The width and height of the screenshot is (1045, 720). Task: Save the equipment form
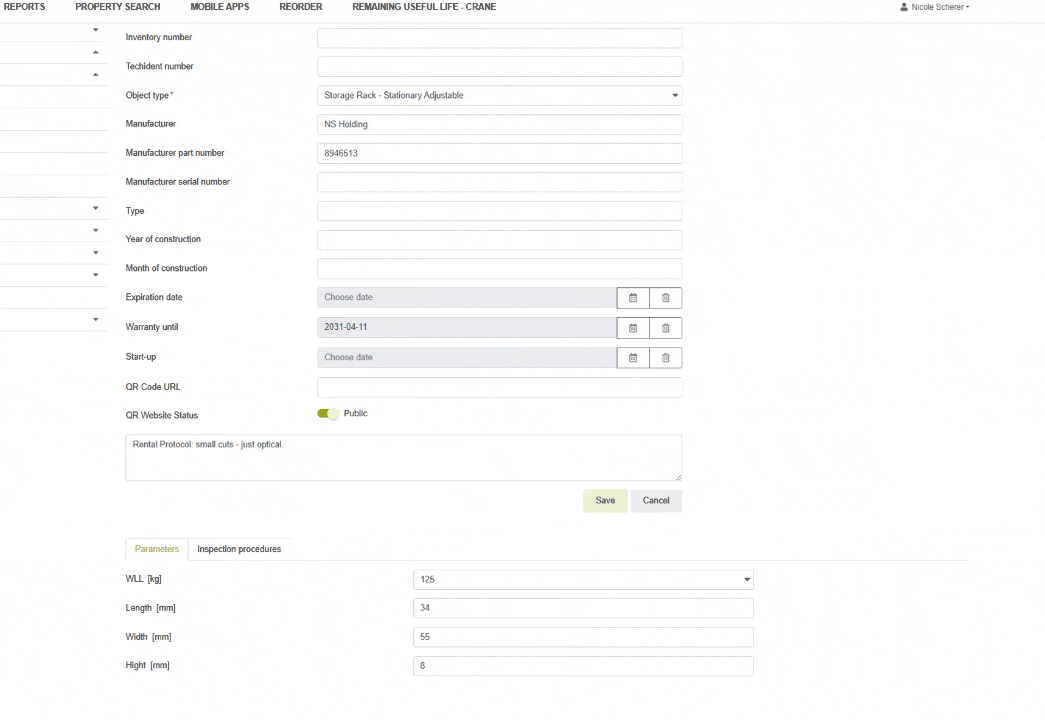[604, 500]
